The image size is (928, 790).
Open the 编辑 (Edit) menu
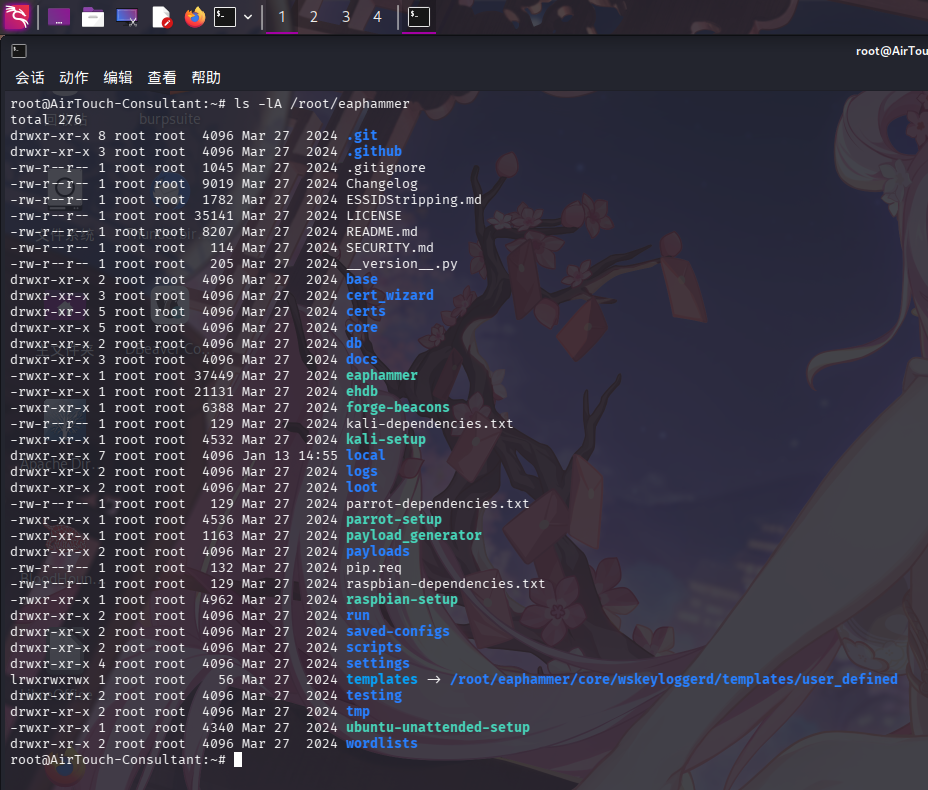(118, 78)
